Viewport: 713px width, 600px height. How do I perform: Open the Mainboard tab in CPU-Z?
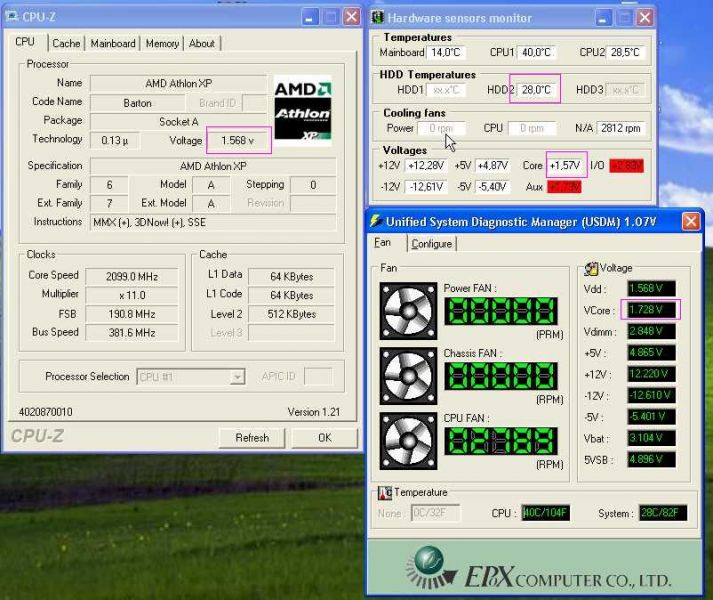(113, 44)
